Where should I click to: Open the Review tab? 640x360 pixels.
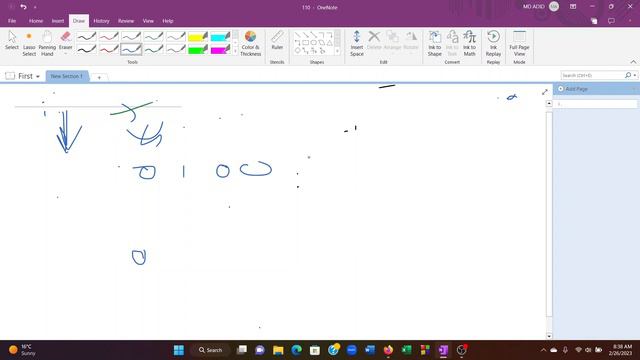[126, 21]
